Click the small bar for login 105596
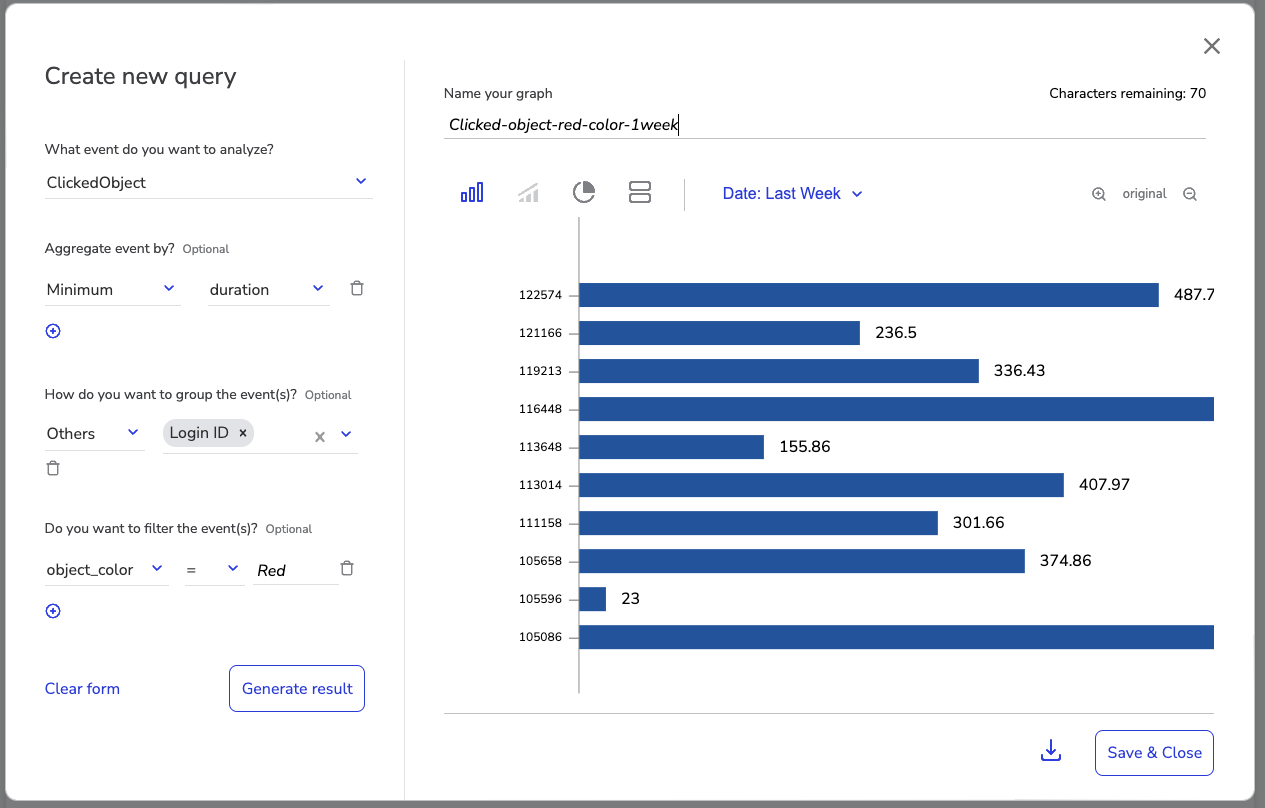Viewport: 1265px width, 808px height. (592, 599)
